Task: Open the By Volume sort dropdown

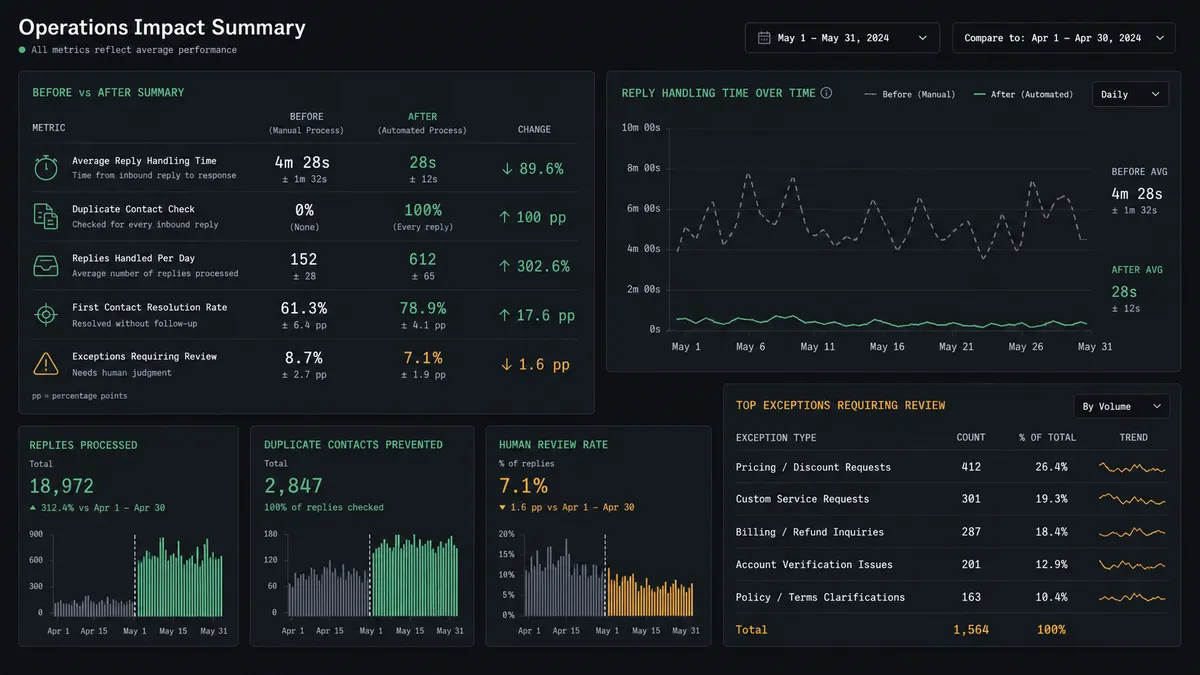Action: (x=1121, y=406)
